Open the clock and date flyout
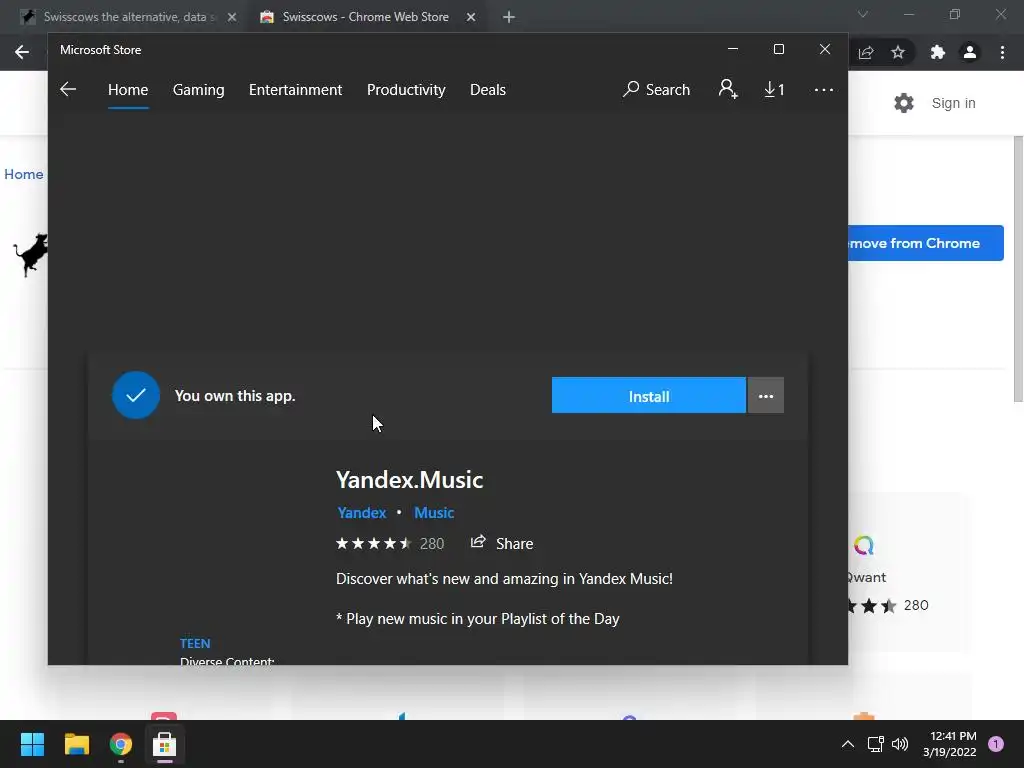 pos(950,744)
